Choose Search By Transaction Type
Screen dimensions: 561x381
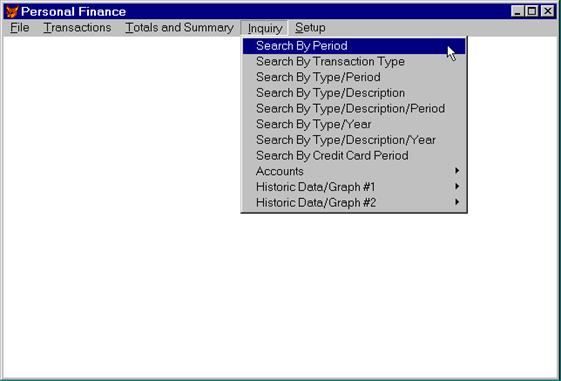354,62
